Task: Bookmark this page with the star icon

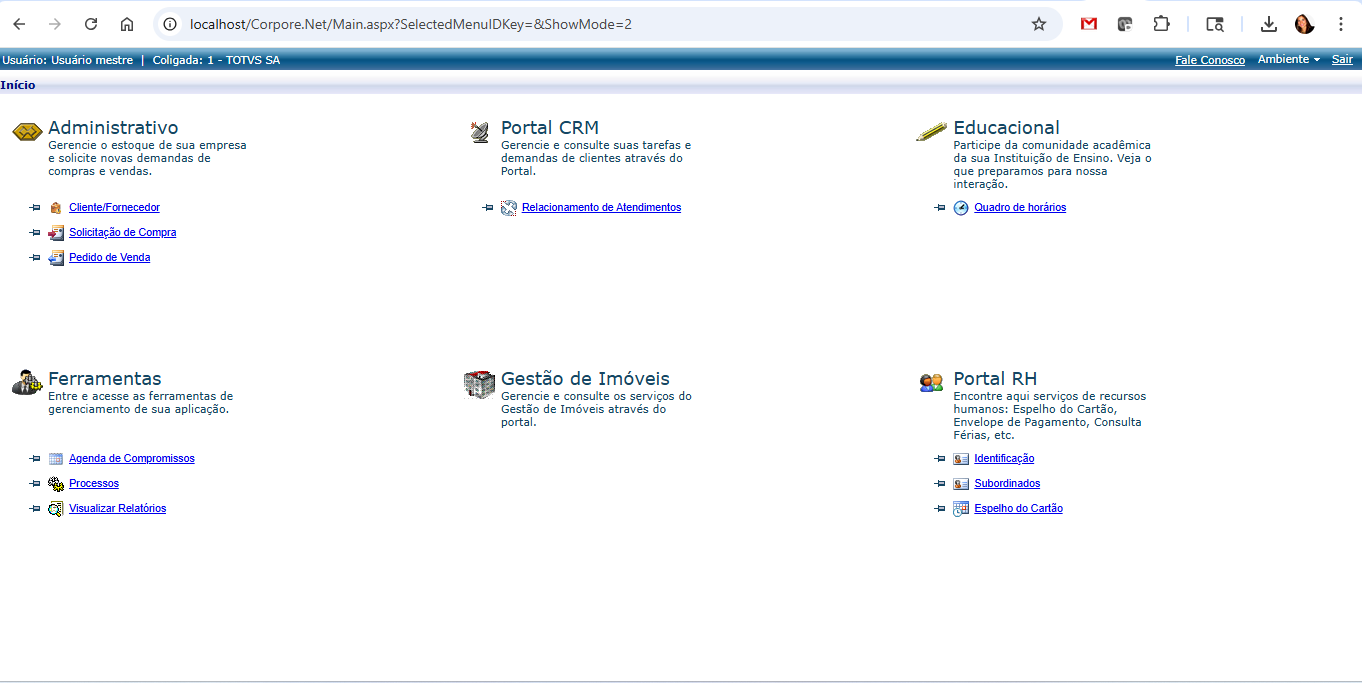Action: pyautogui.click(x=1039, y=24)
